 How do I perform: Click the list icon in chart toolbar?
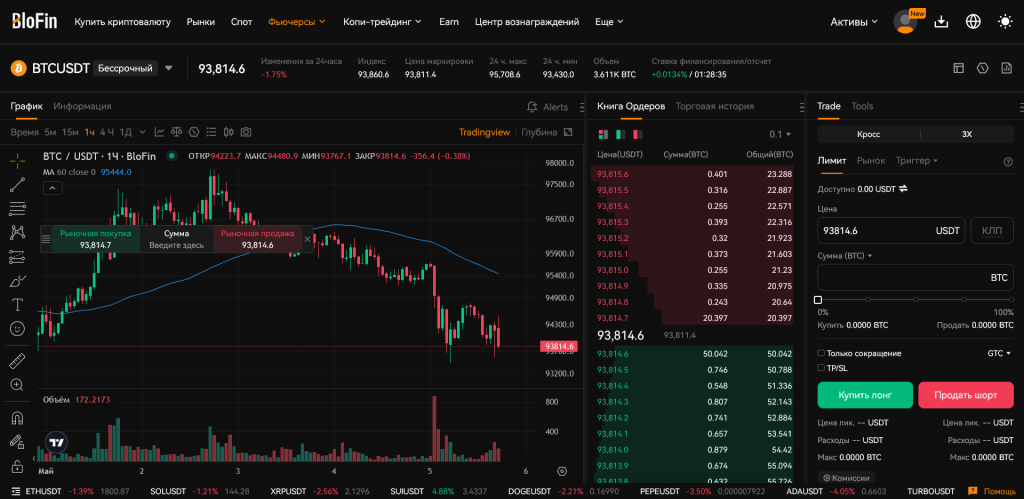[211, 132]
